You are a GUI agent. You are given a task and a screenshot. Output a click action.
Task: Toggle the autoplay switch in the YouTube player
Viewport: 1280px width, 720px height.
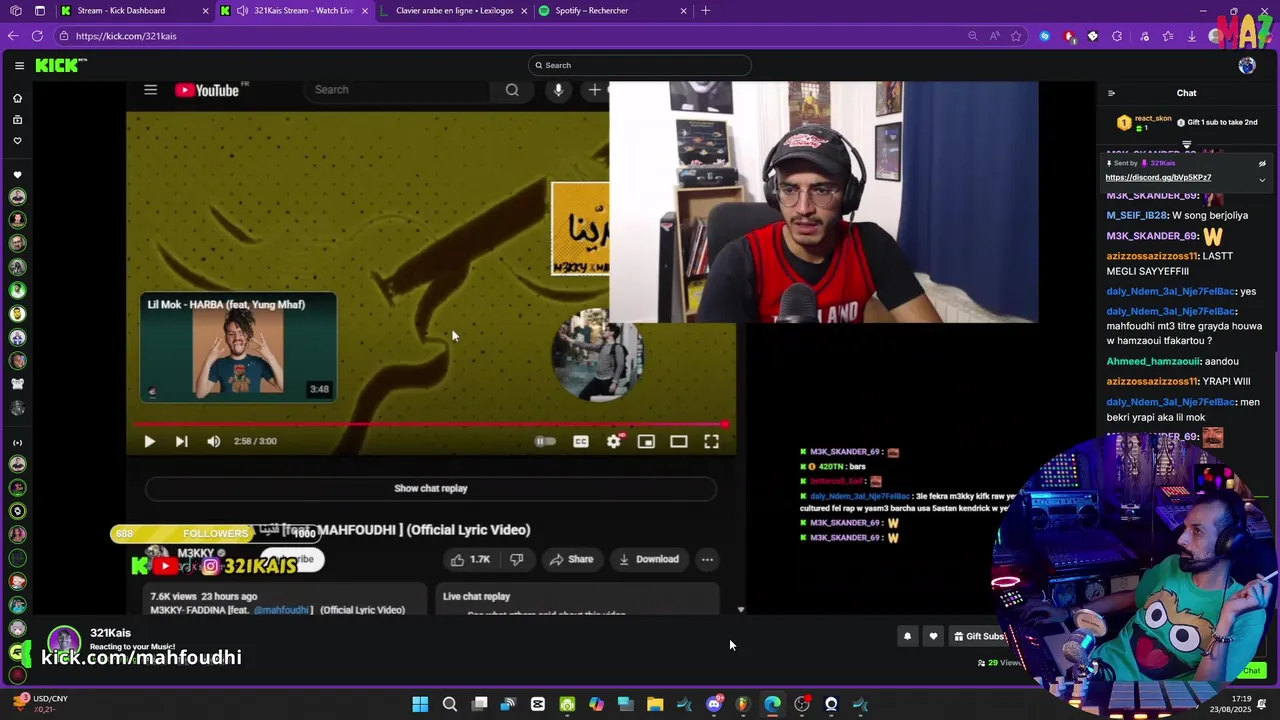click(545, 441)
